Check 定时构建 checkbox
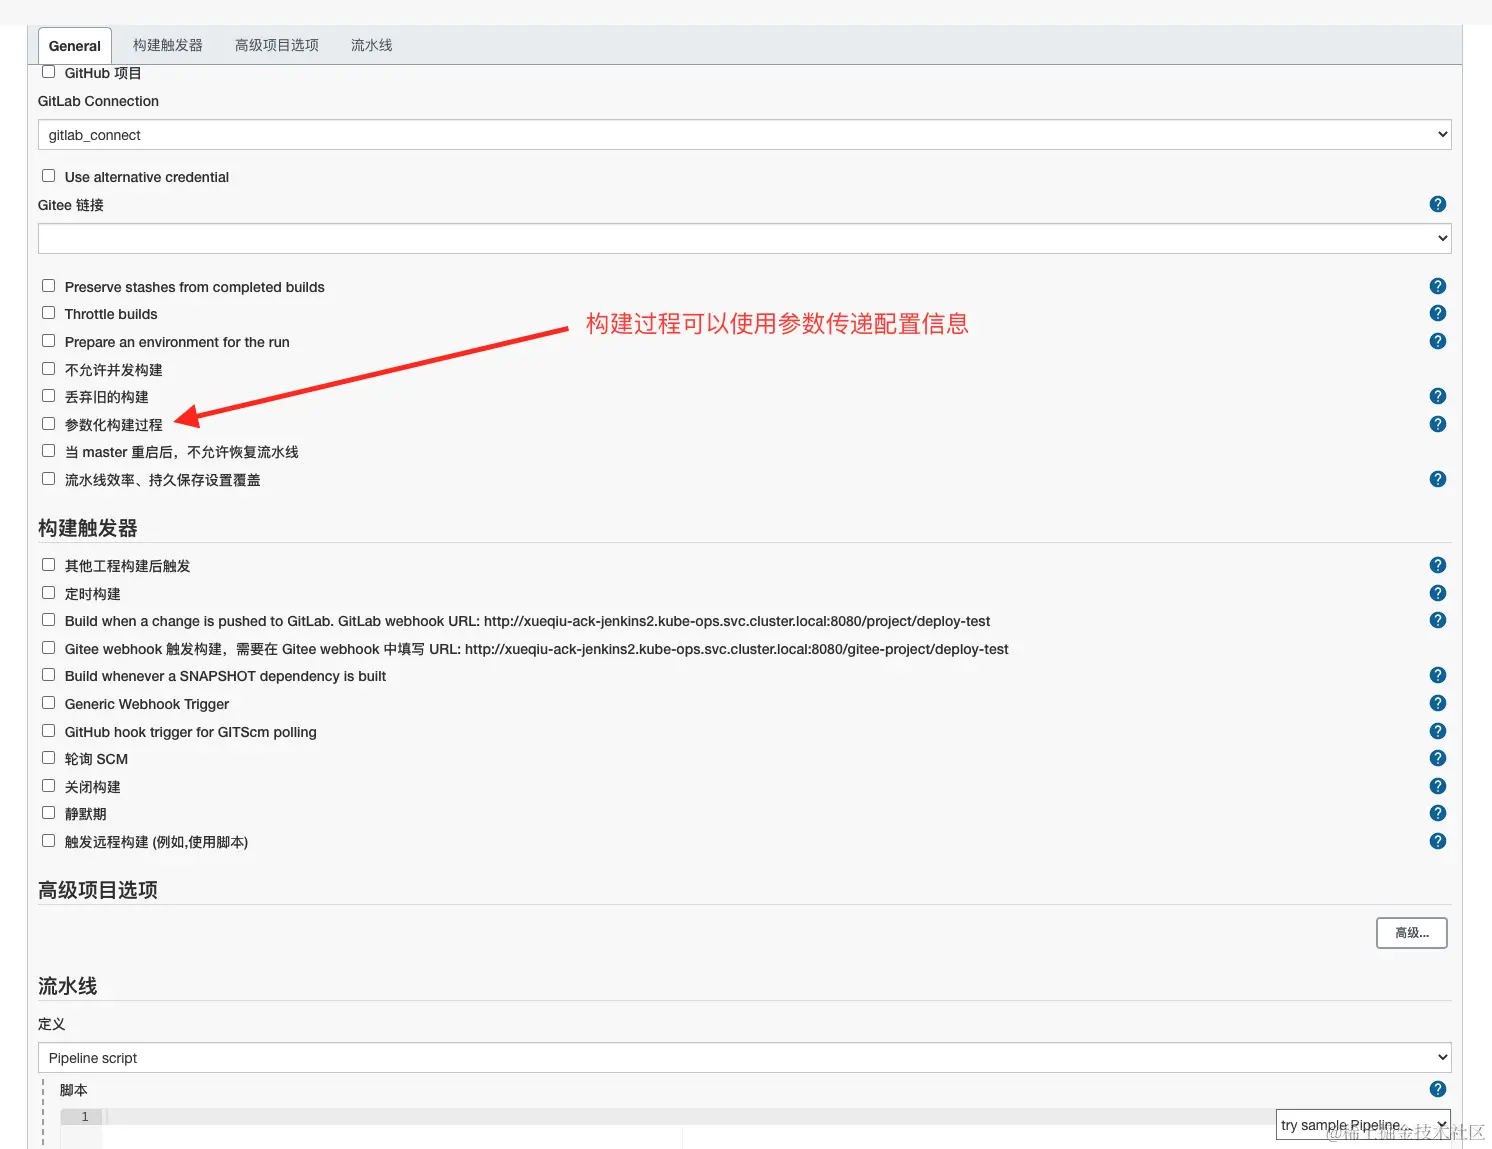 48,593
